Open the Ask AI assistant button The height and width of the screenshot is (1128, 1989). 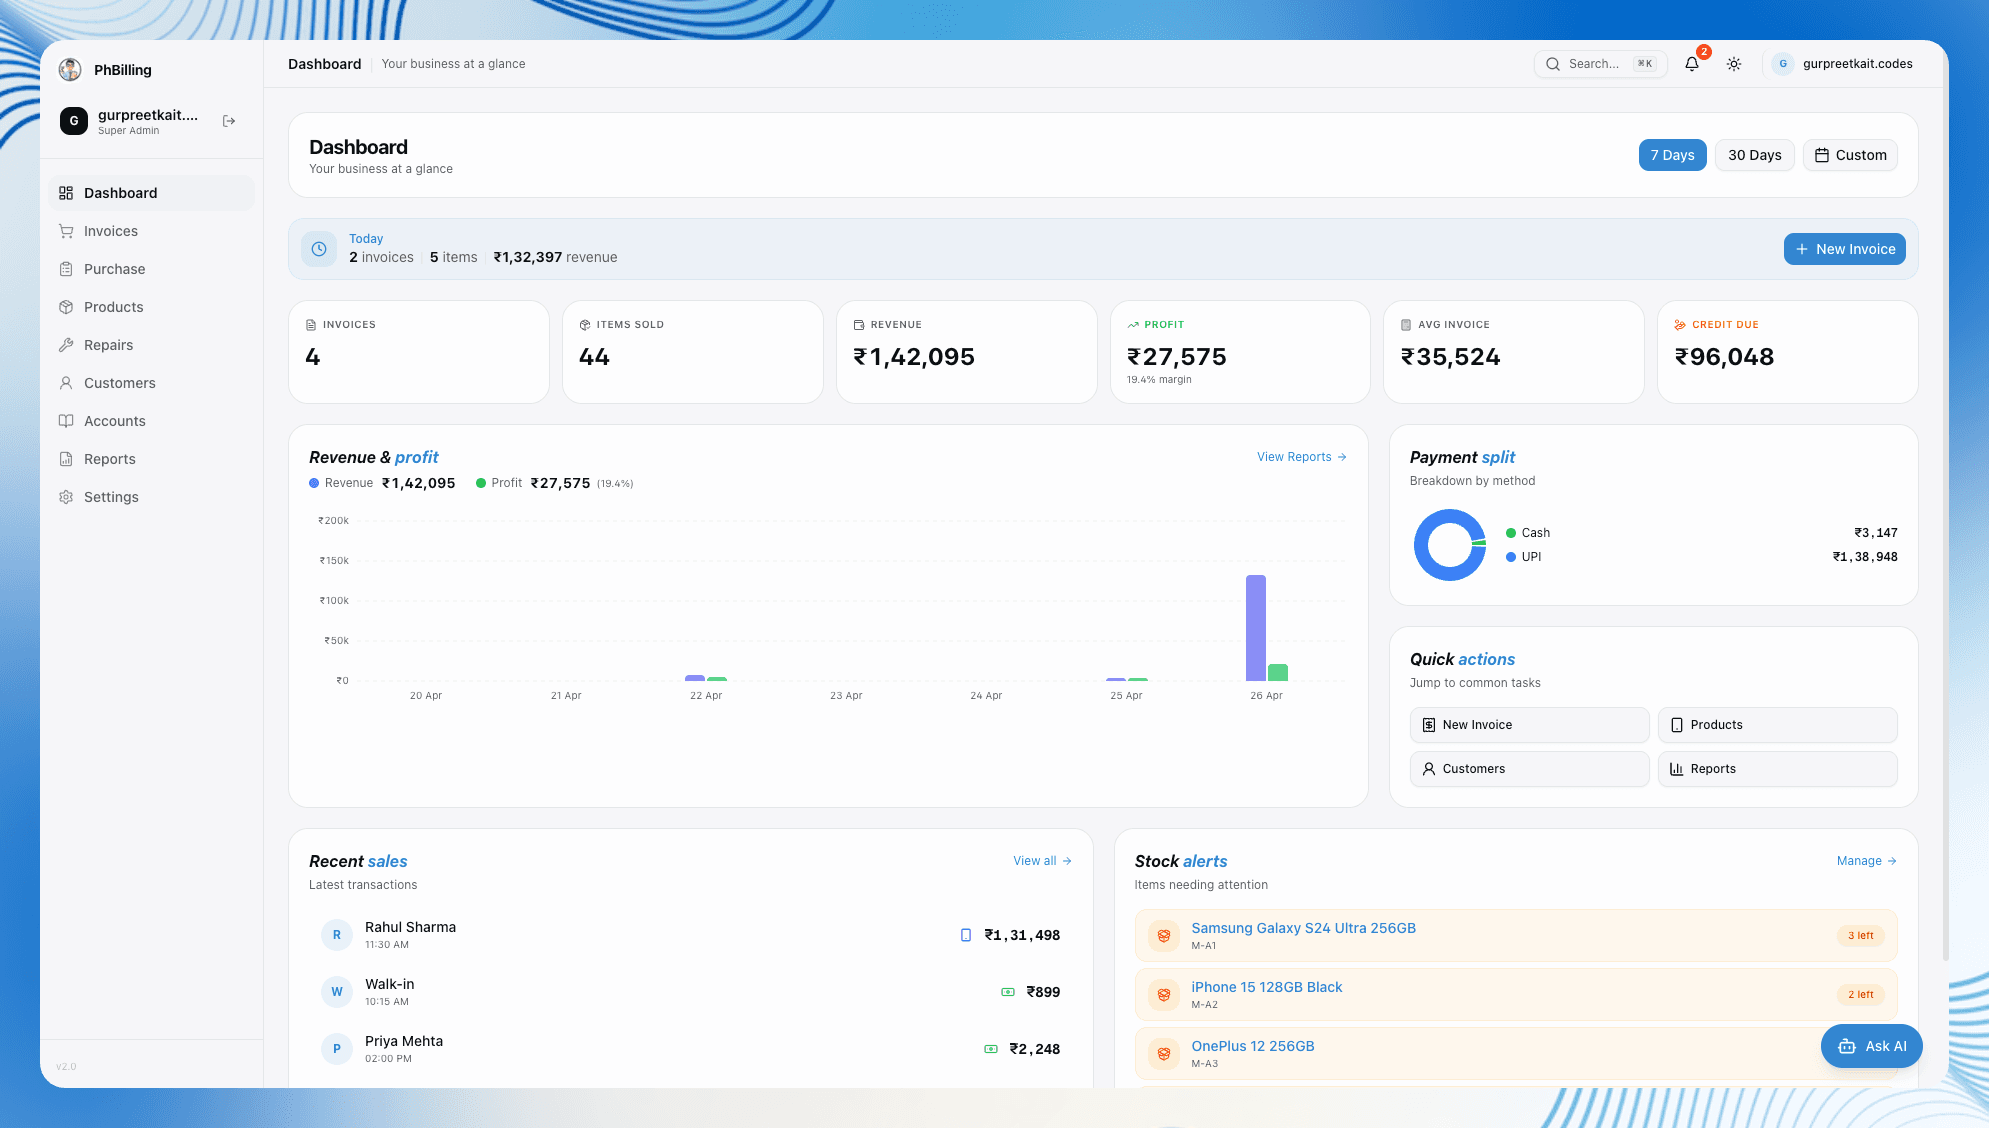tap(1871, 1046)
